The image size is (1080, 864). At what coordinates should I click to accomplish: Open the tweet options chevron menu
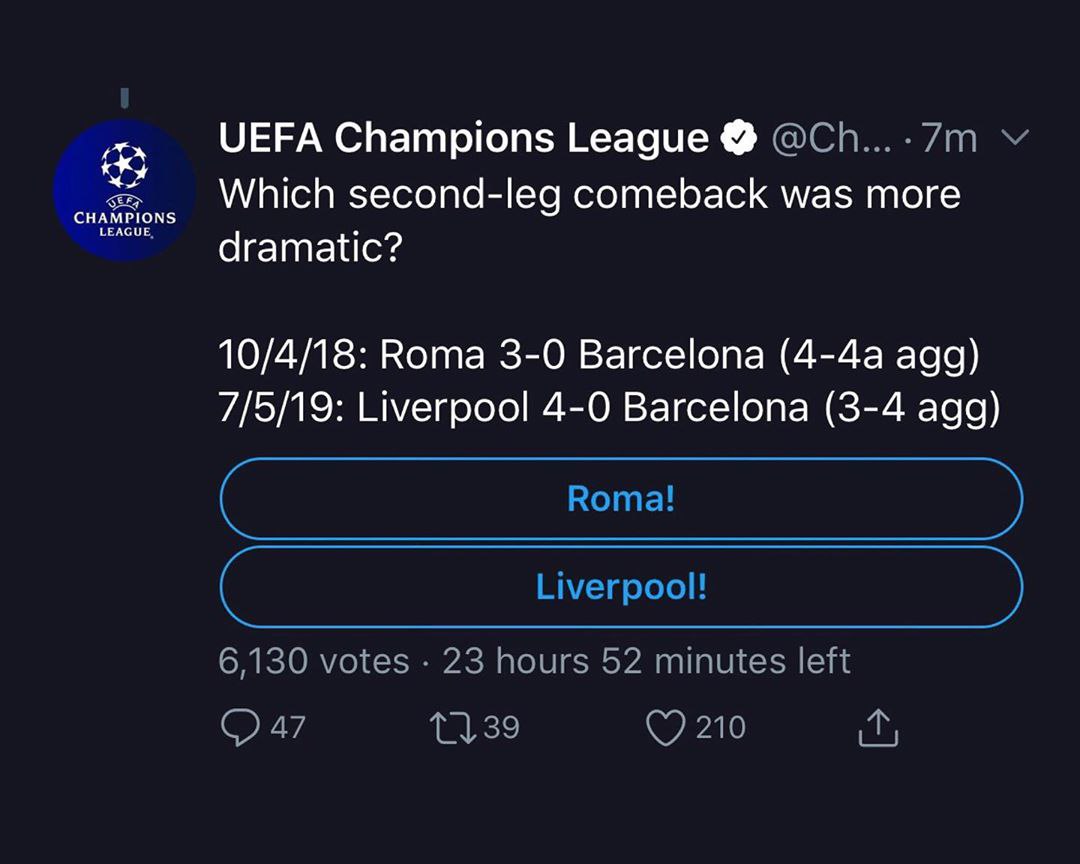pyautogui.click(x=1015, y=138)
